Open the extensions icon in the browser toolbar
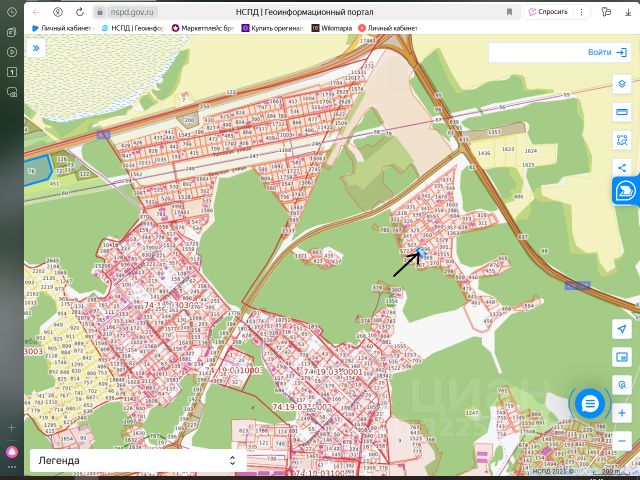640x480 pixels. coord(606,12)
